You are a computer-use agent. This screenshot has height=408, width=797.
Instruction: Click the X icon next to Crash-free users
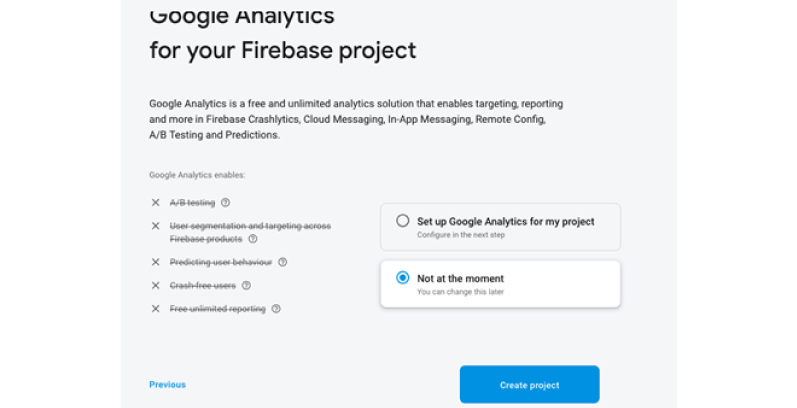coord(156,285)
